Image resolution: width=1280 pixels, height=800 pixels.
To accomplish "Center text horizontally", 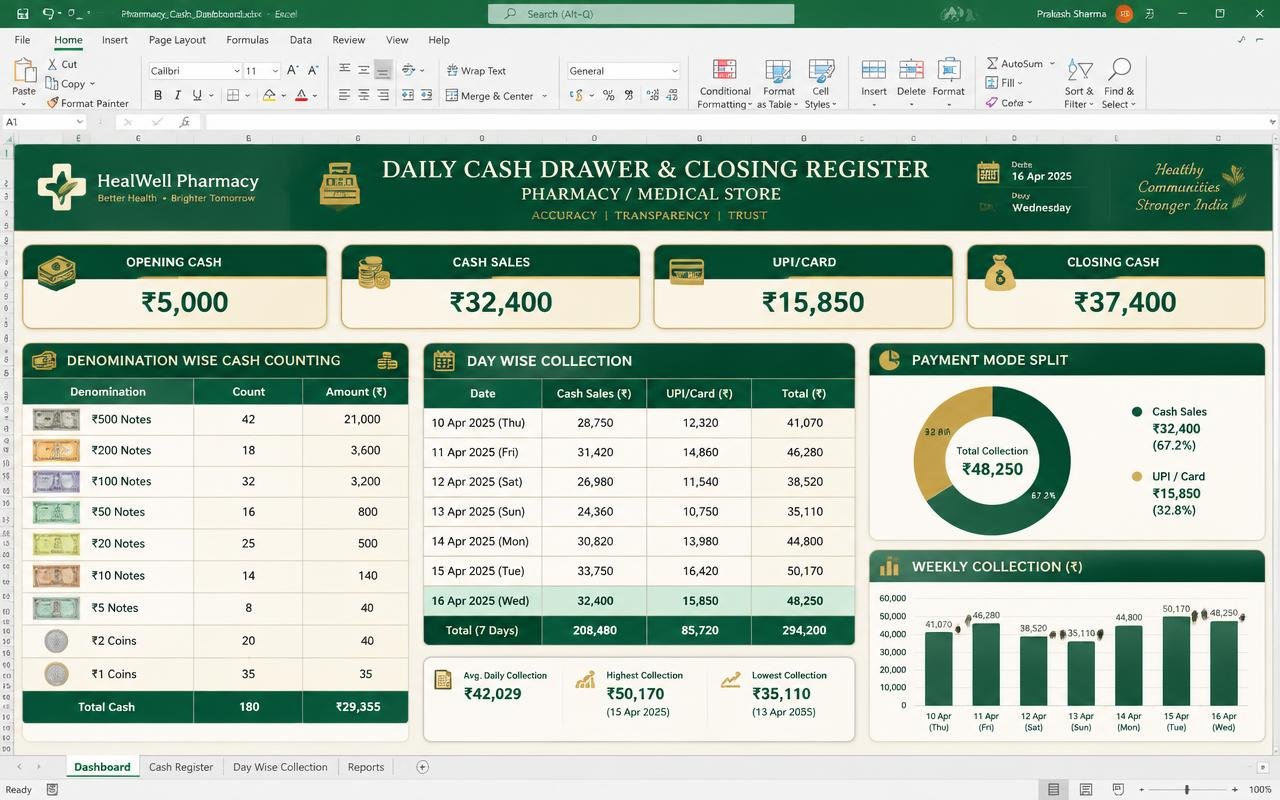I will click(x=363, y=95).
